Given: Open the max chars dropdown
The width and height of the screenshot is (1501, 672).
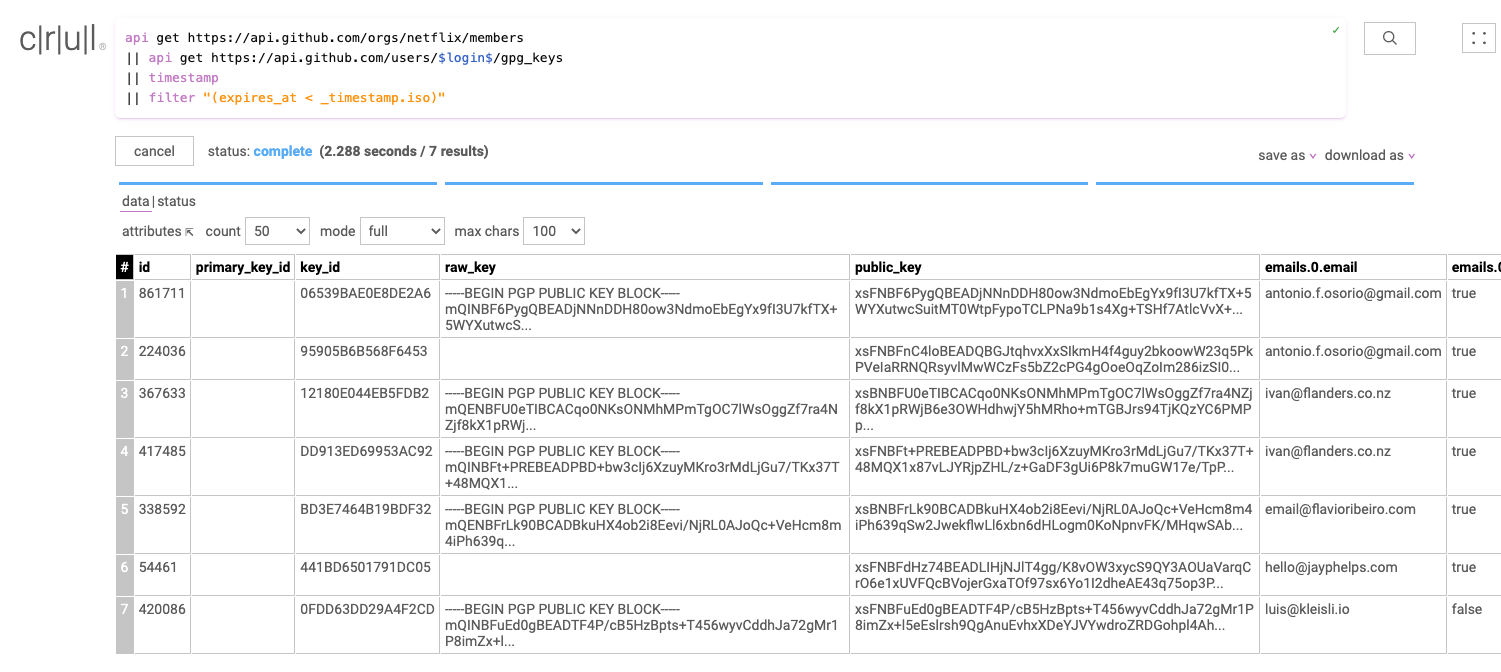Looking at the screenshot, I should (553, 231).
